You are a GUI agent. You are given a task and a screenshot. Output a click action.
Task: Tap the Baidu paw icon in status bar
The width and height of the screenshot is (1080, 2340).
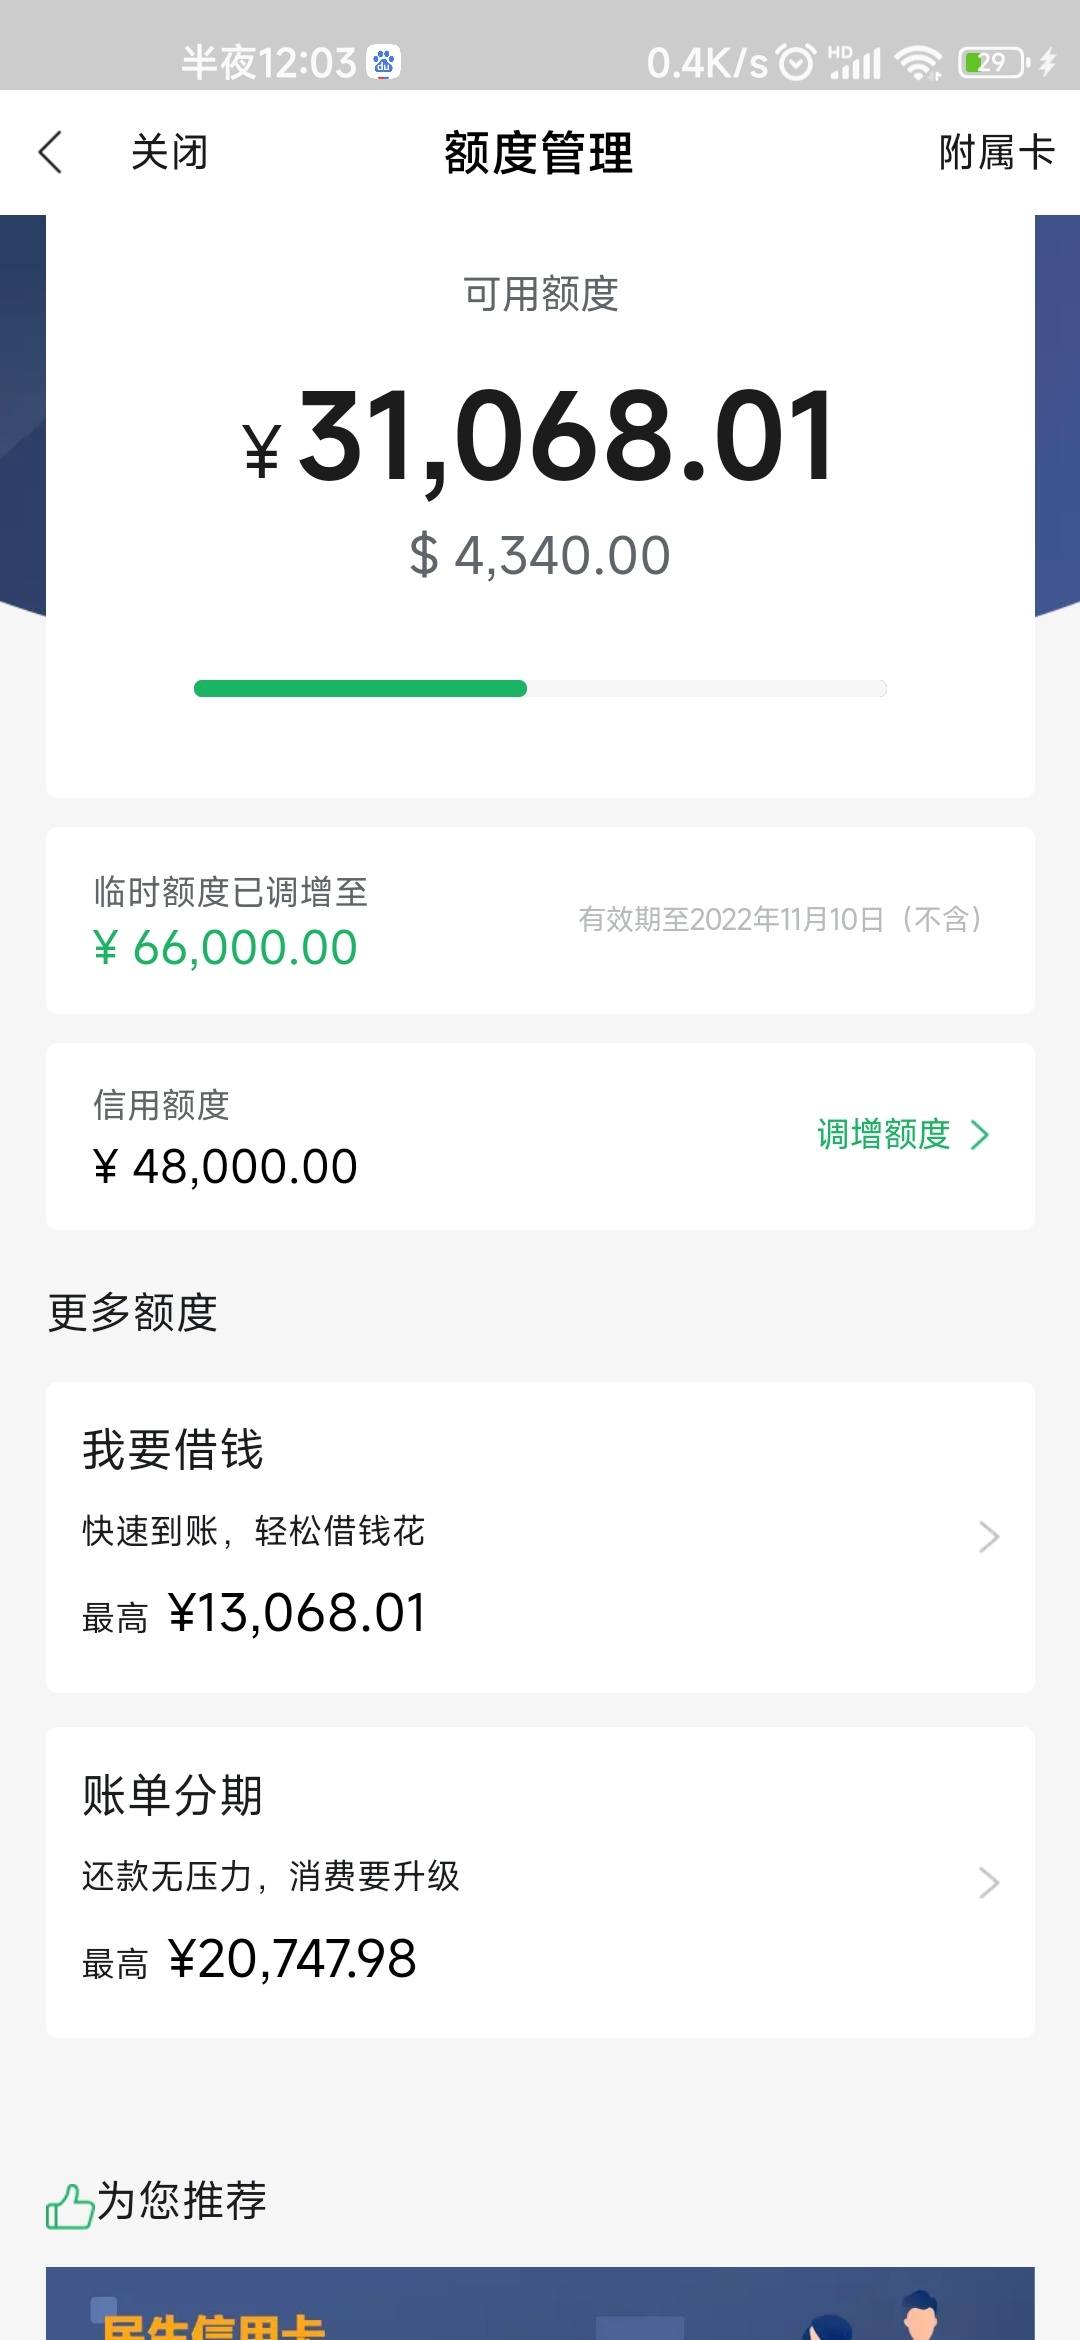coord(383,63)
